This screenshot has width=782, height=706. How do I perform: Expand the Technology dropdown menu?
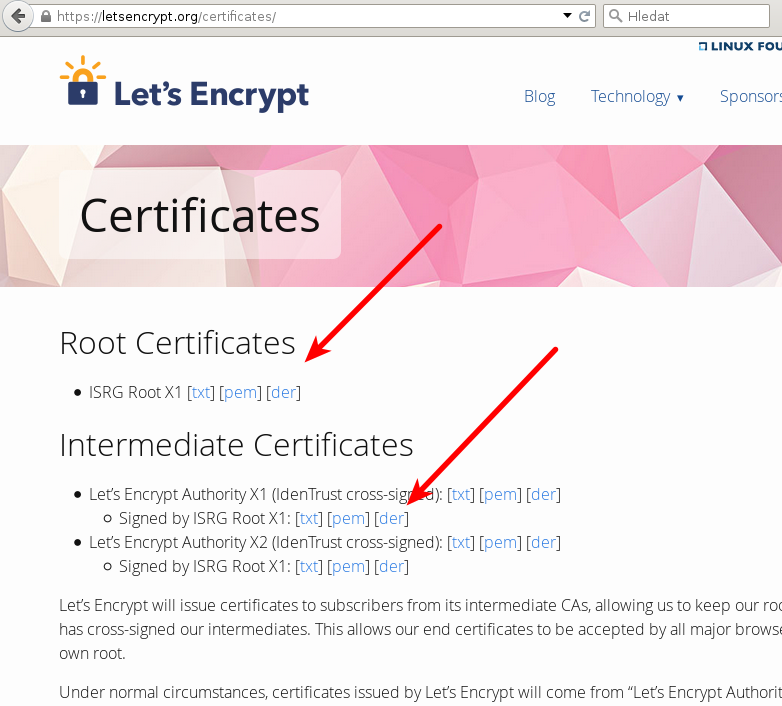tap(637, 96)
